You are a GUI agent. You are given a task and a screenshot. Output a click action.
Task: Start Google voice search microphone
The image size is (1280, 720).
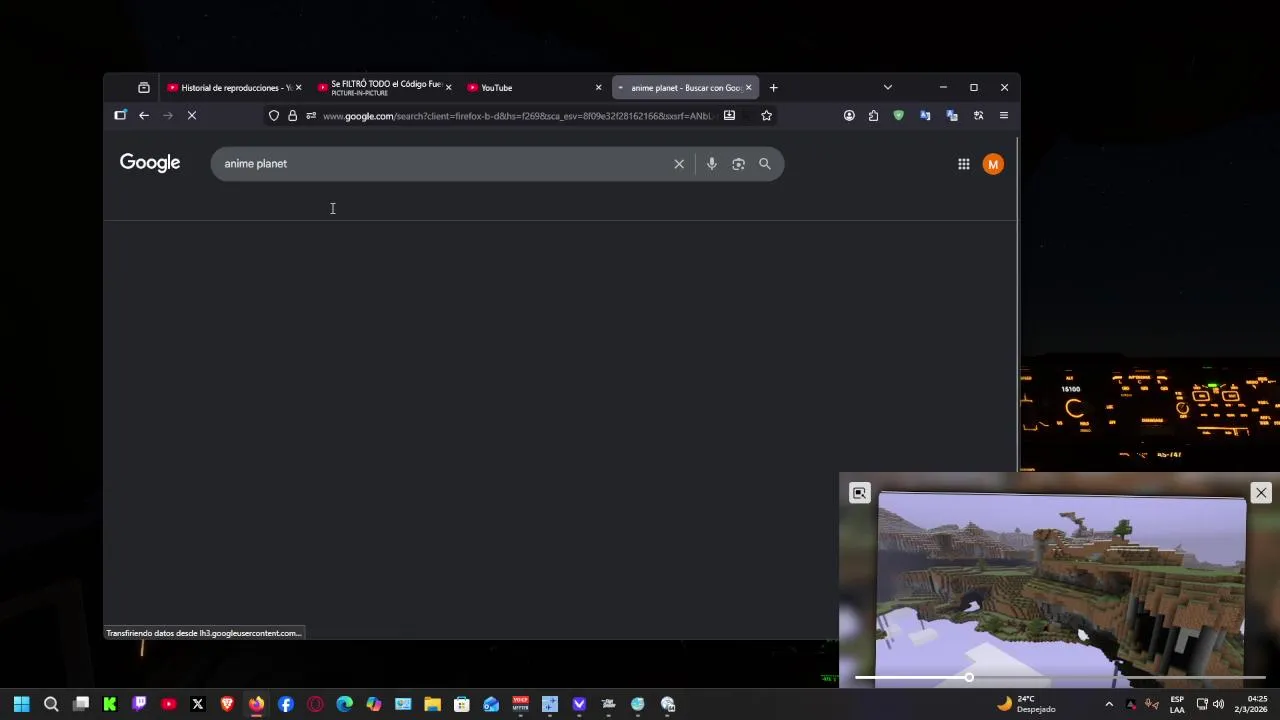click(x=711, y=164)
